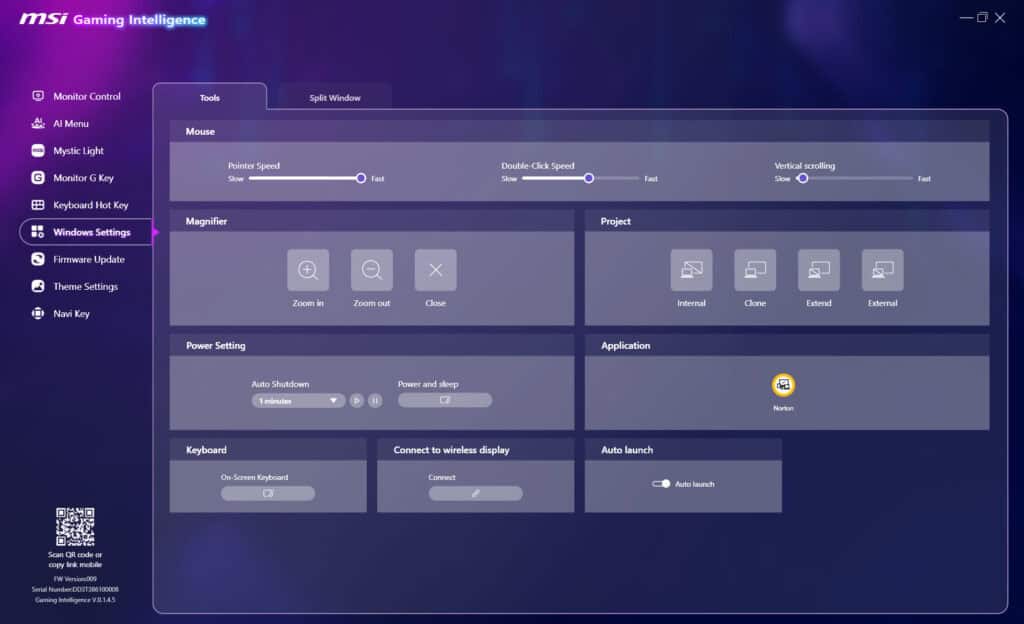Image resolution: width=1024 pixels, height=624 pixels.
Task: Toggle the Auto launch switch
Action: [x=661, y=484]
